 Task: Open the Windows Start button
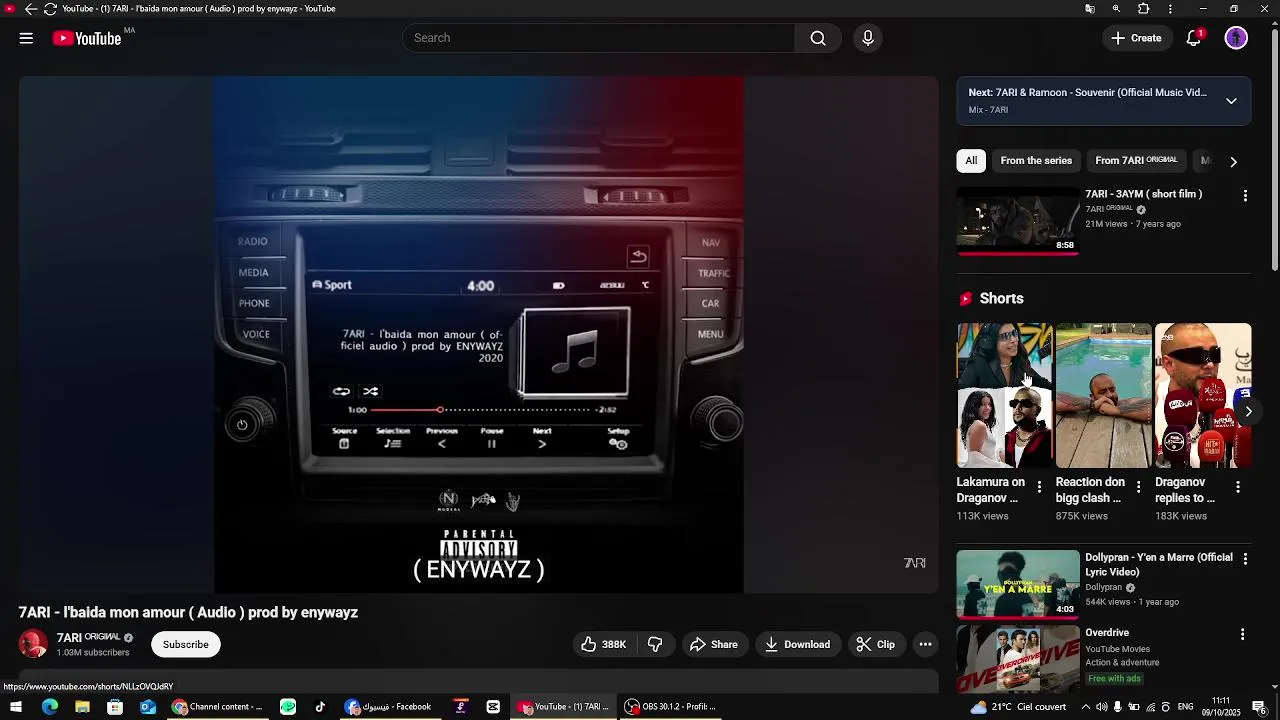click(16, 707)
